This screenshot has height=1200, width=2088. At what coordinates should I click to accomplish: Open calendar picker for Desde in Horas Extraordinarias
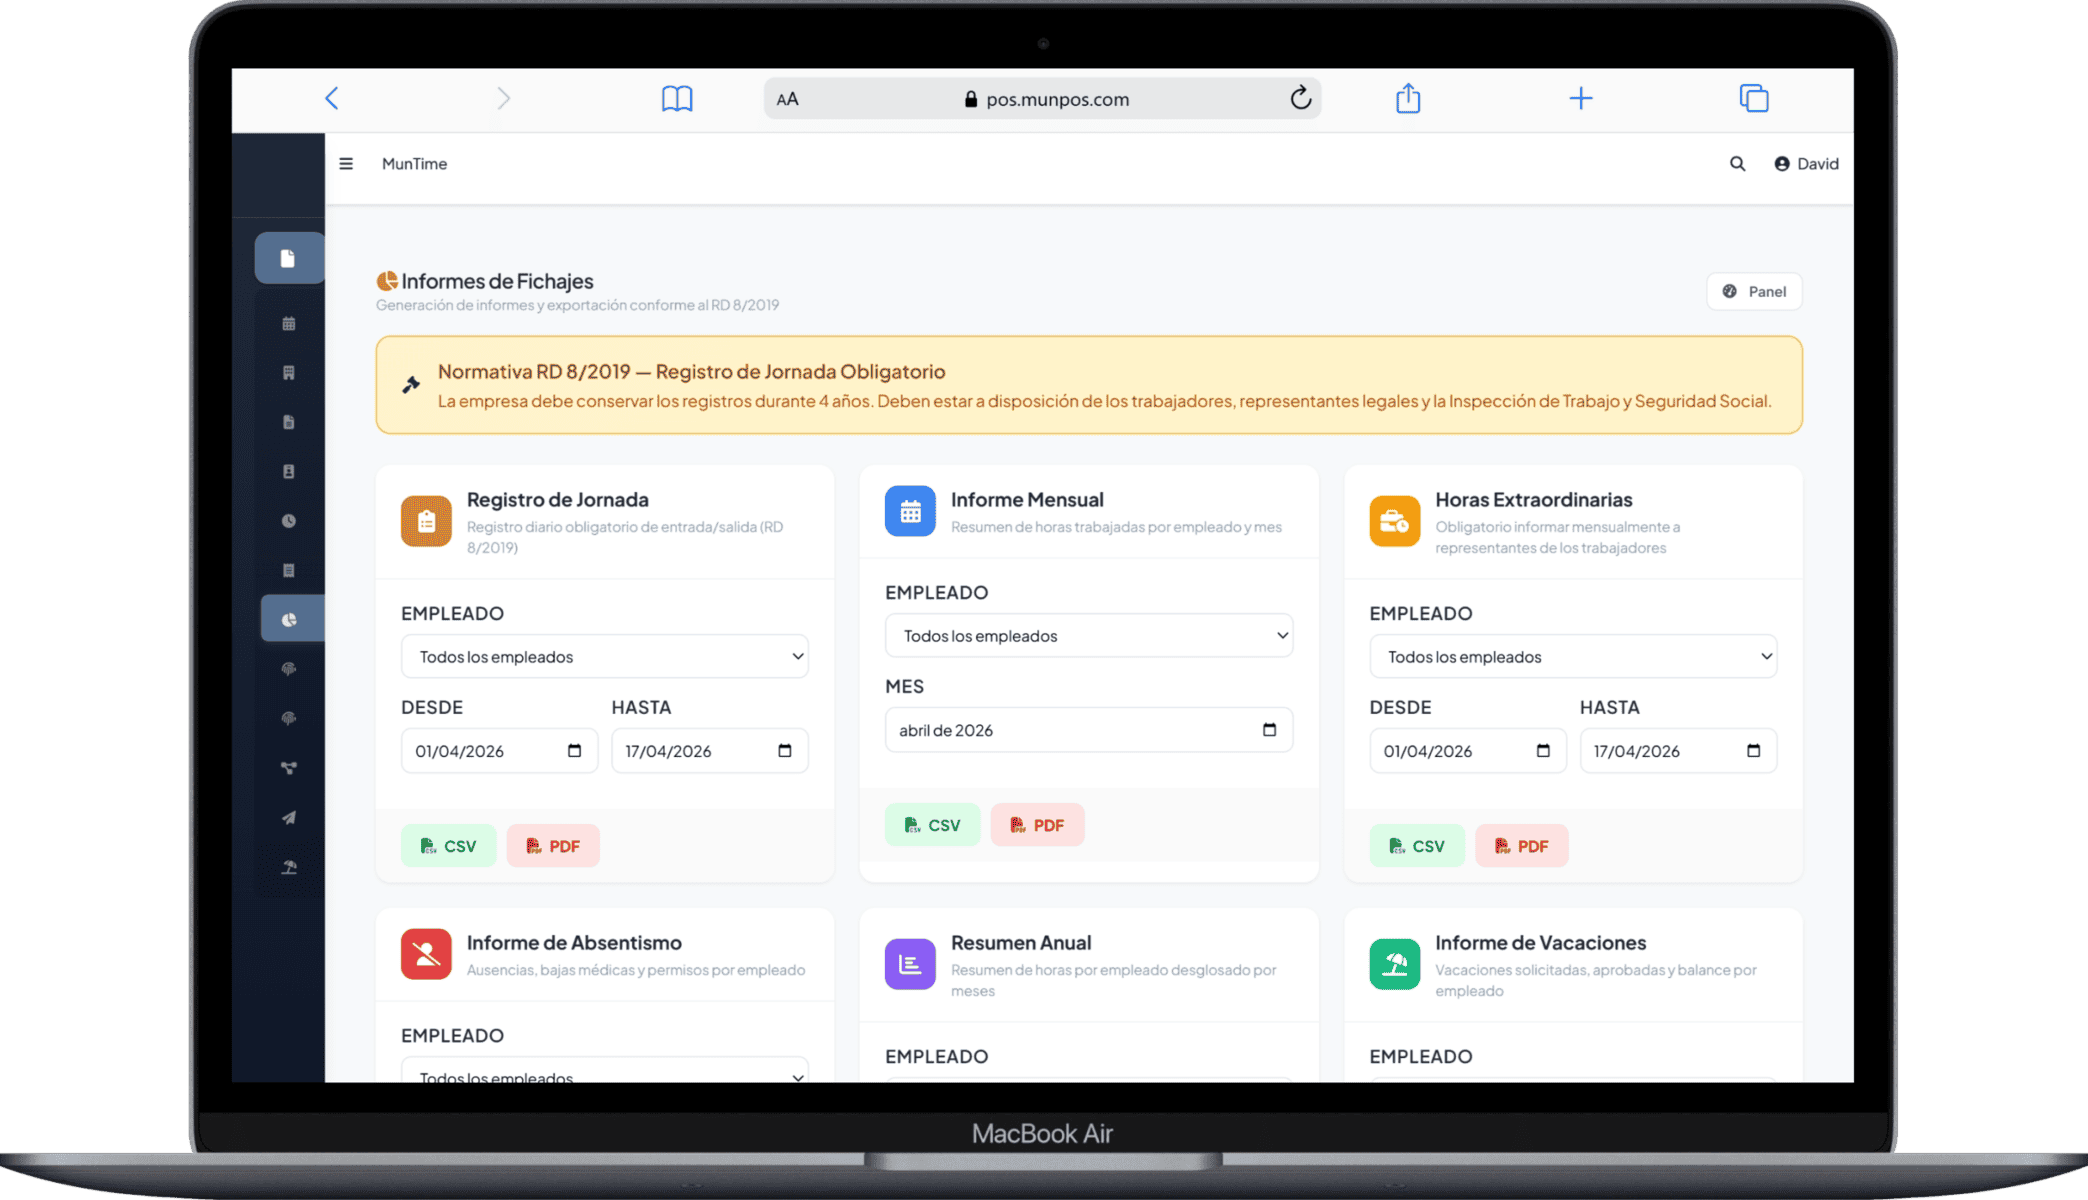click(1543, 751)
